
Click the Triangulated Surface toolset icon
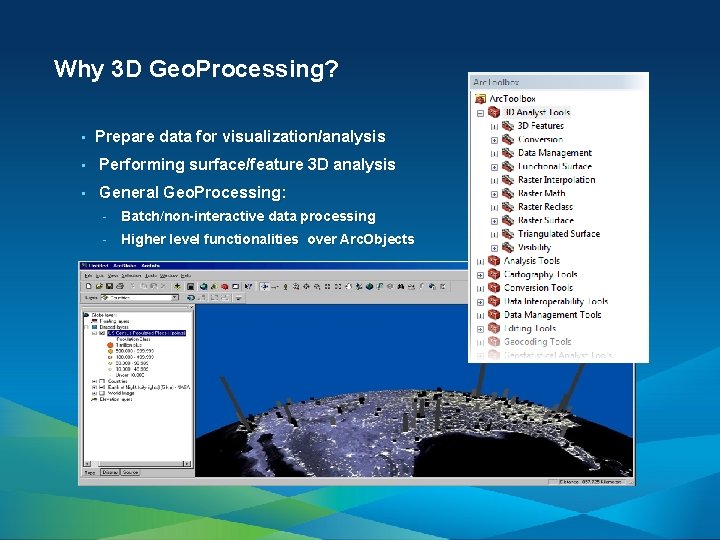[507, 234]
